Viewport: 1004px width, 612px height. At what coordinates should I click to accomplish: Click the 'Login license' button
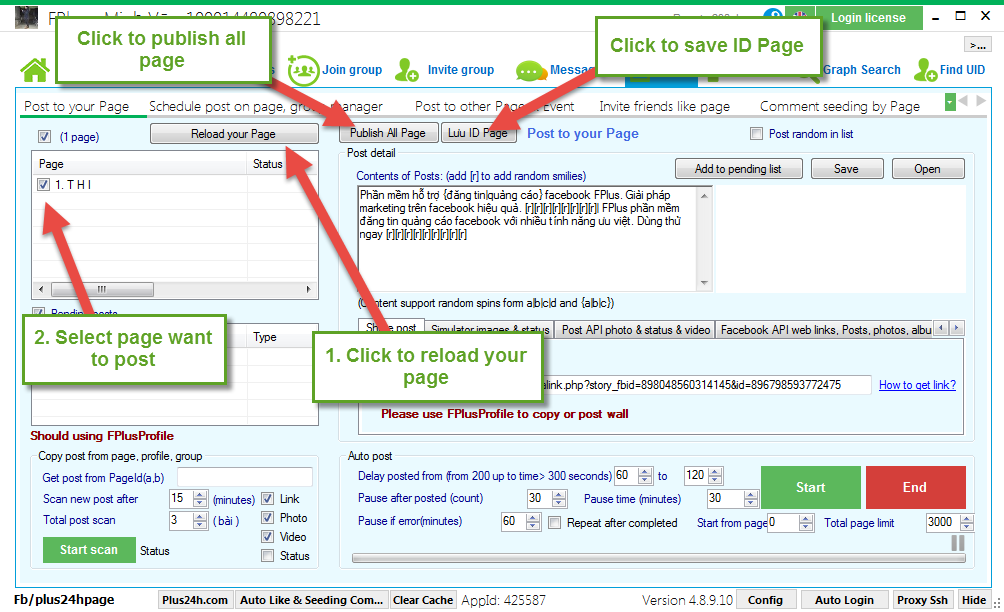point(868,18)
